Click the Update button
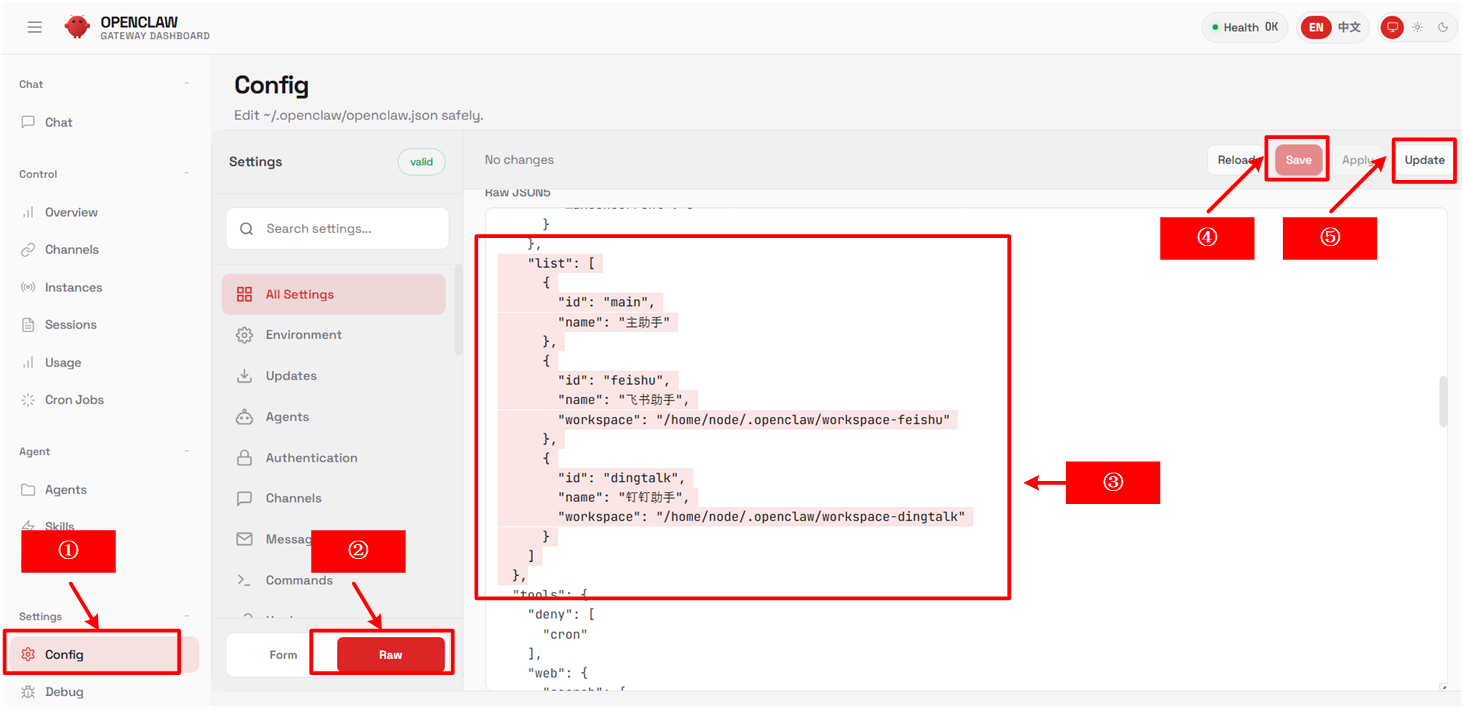Viewport: 1463px width, 708px height. (x=1424, y=160)
